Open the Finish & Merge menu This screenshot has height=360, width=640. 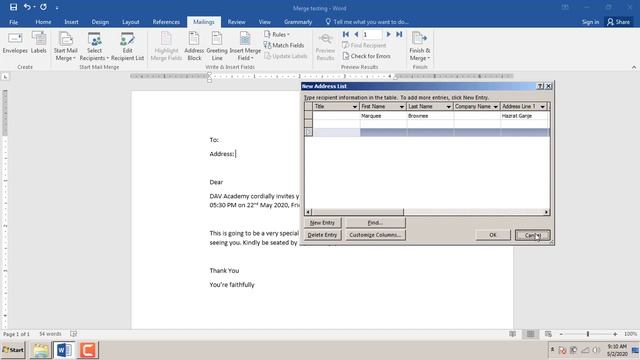[x=420, y=47]
